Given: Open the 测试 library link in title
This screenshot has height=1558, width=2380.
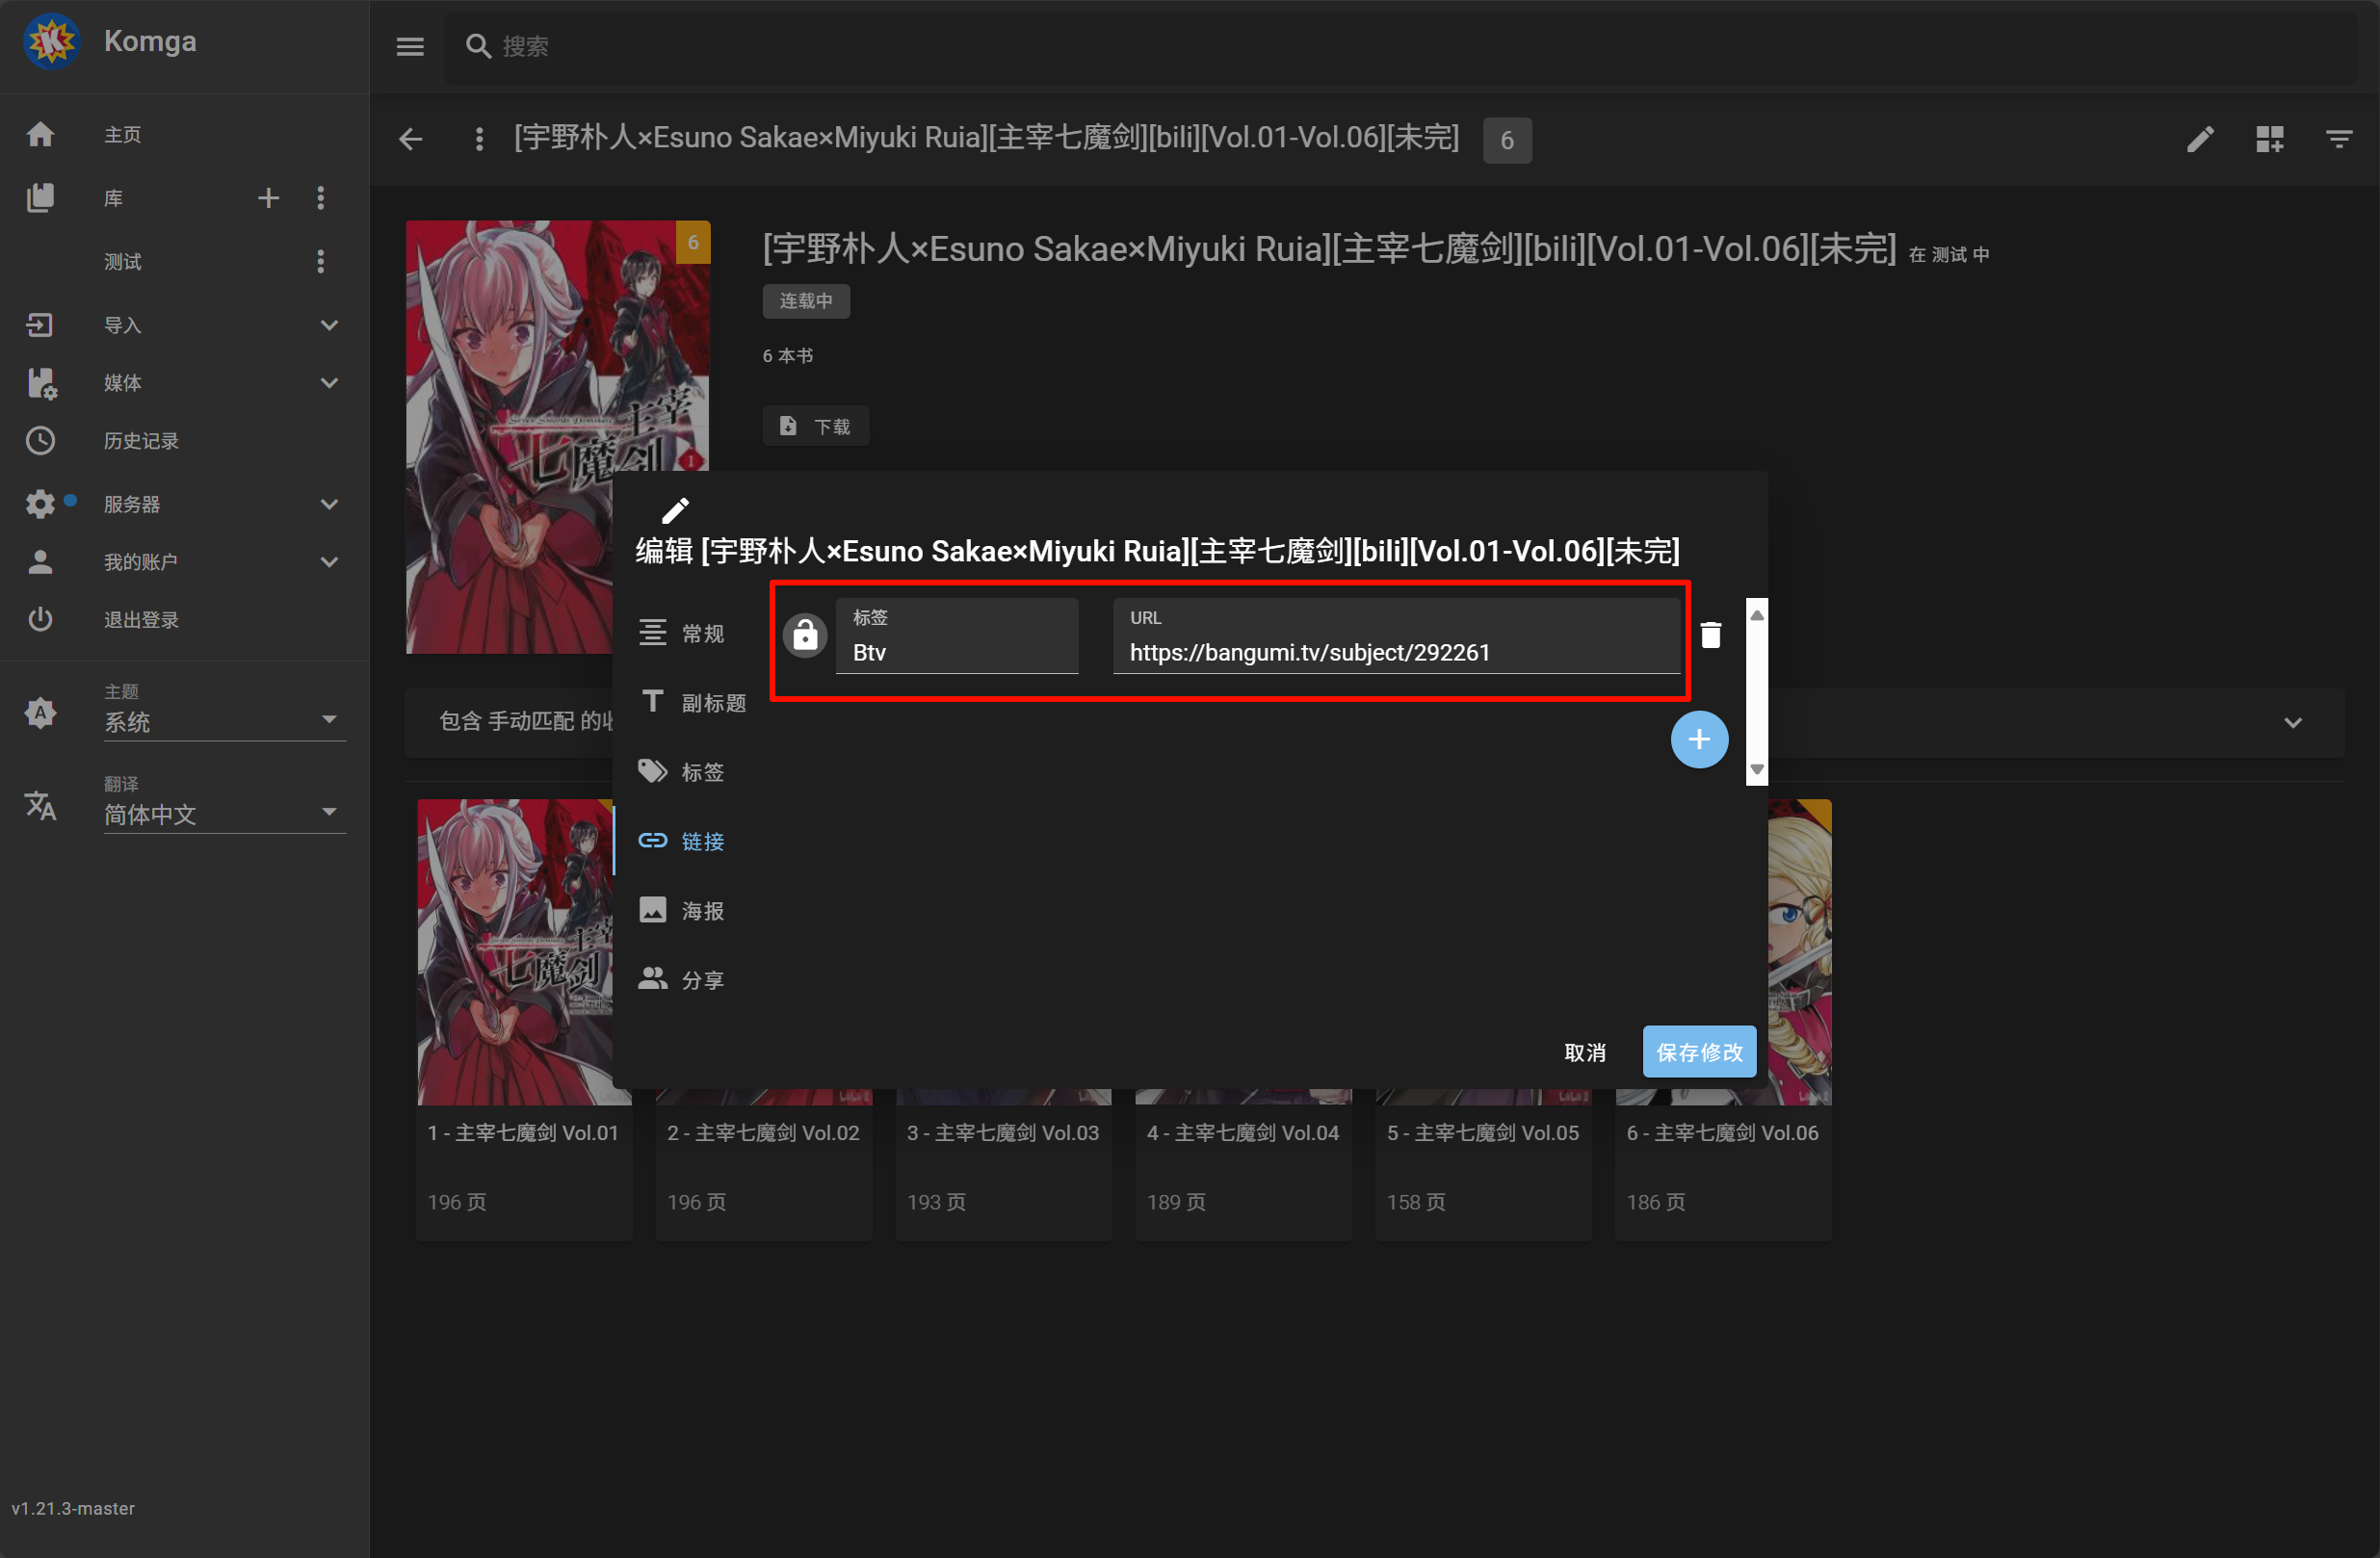Looking at the screenshot, I should coord(1948,255).
